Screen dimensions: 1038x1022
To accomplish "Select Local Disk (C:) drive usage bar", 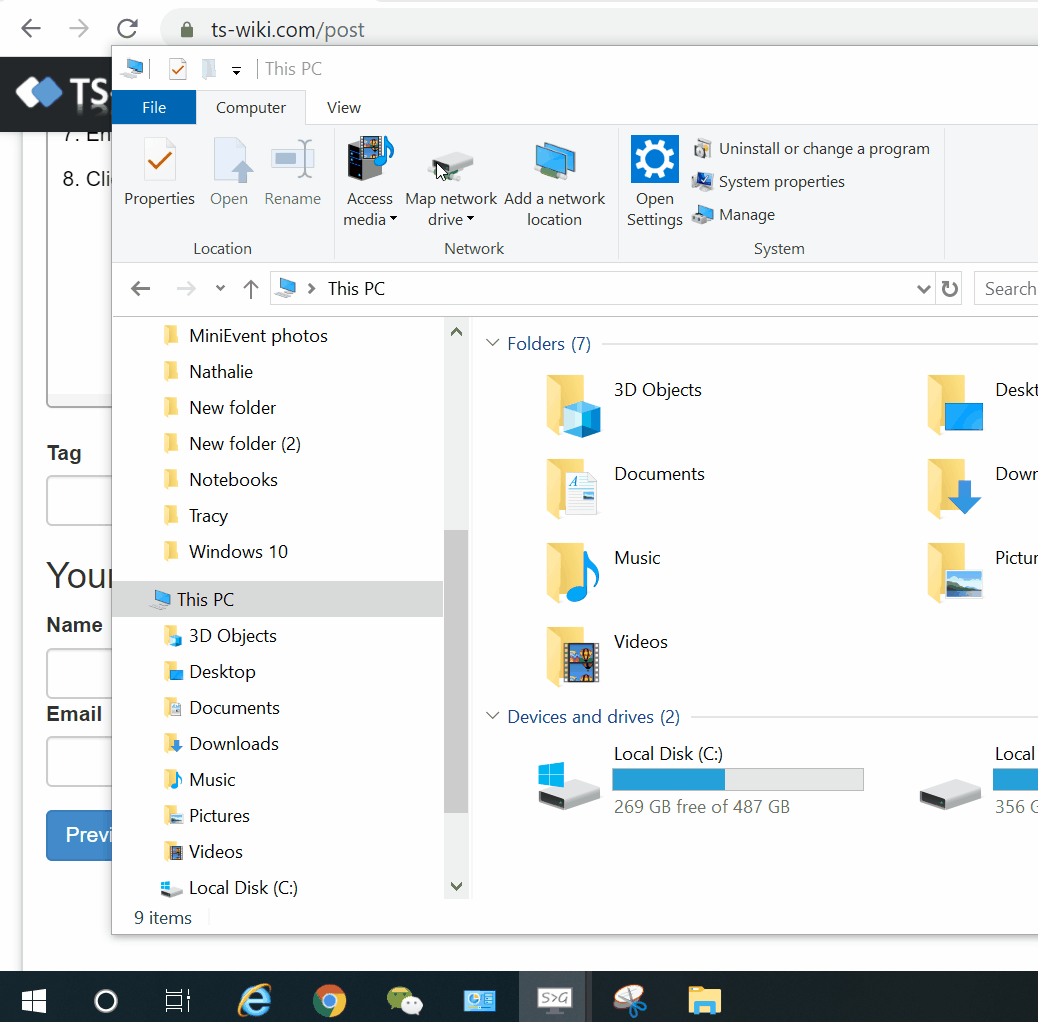I will (x=737, y=780).
